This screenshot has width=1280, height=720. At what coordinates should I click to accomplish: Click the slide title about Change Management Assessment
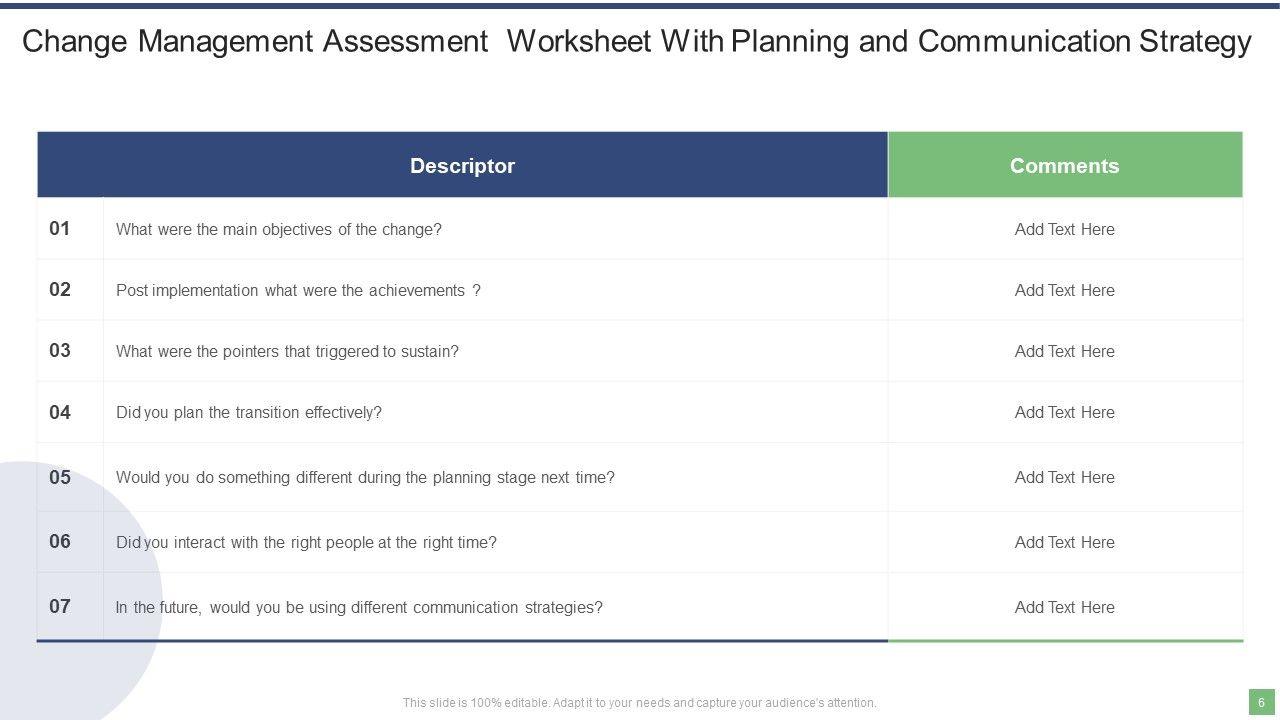pyautogui.click(x=636, y=42)
